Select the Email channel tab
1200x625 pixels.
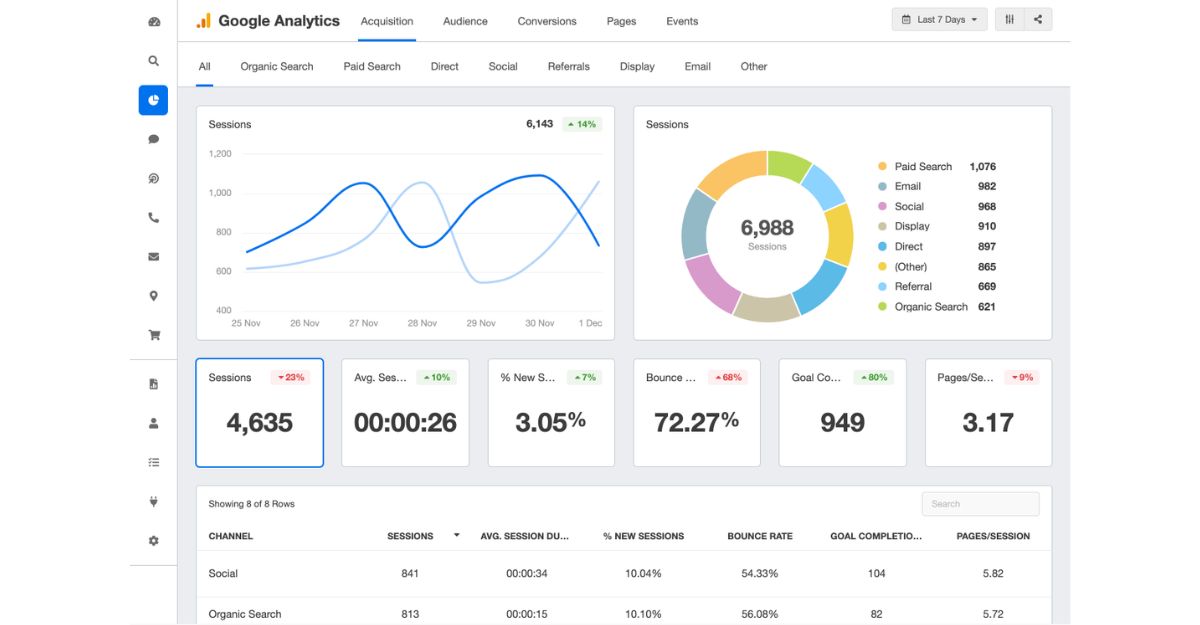(x=698, y=66)
